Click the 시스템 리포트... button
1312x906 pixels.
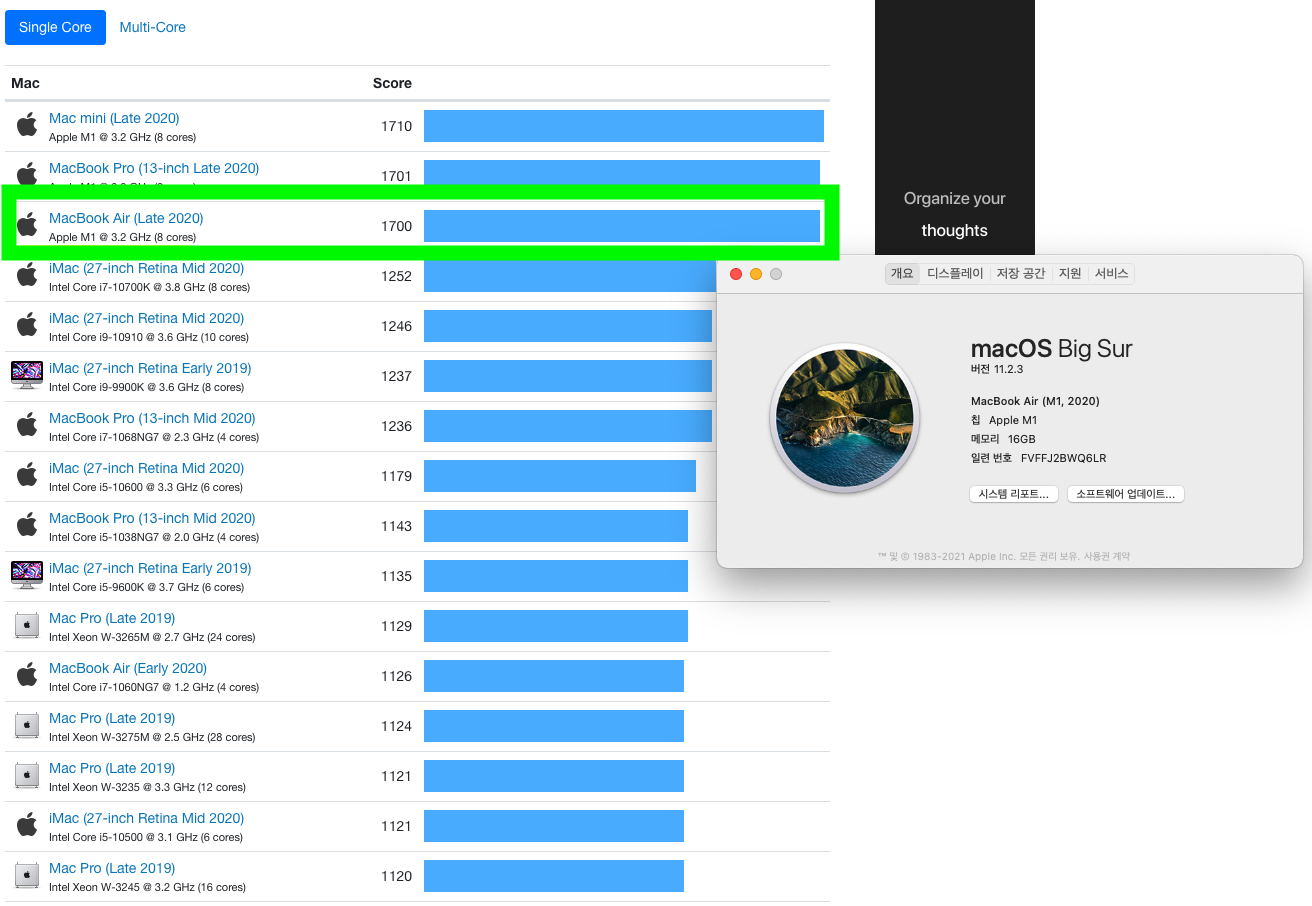[x=1014, y=494]
